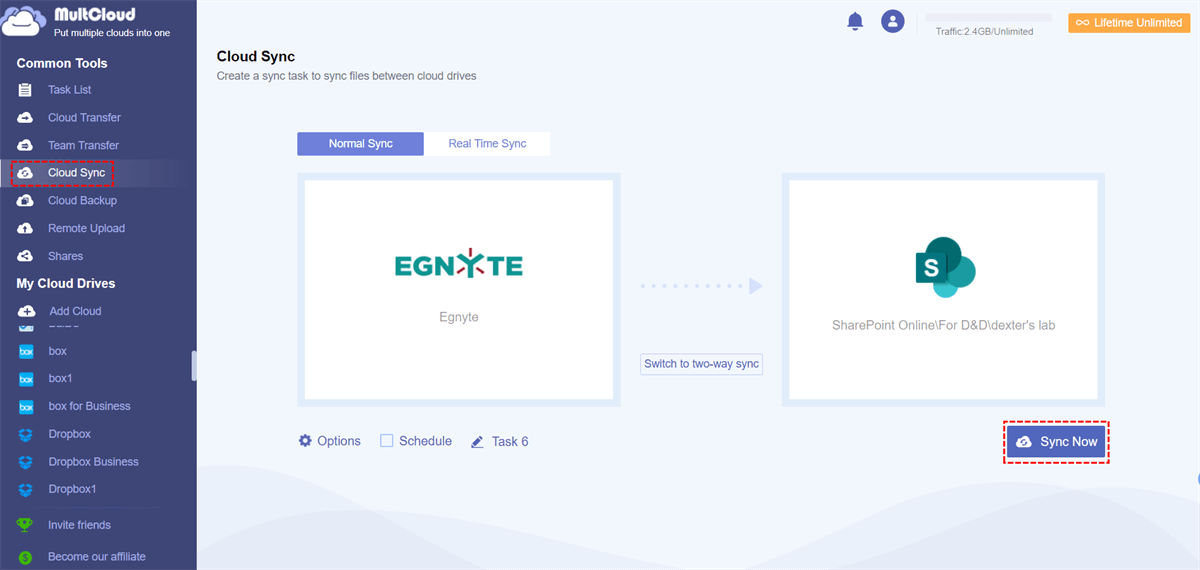Open box for Business drive
The width and height of the screenshot is (1200, 570).
point(89,407)
